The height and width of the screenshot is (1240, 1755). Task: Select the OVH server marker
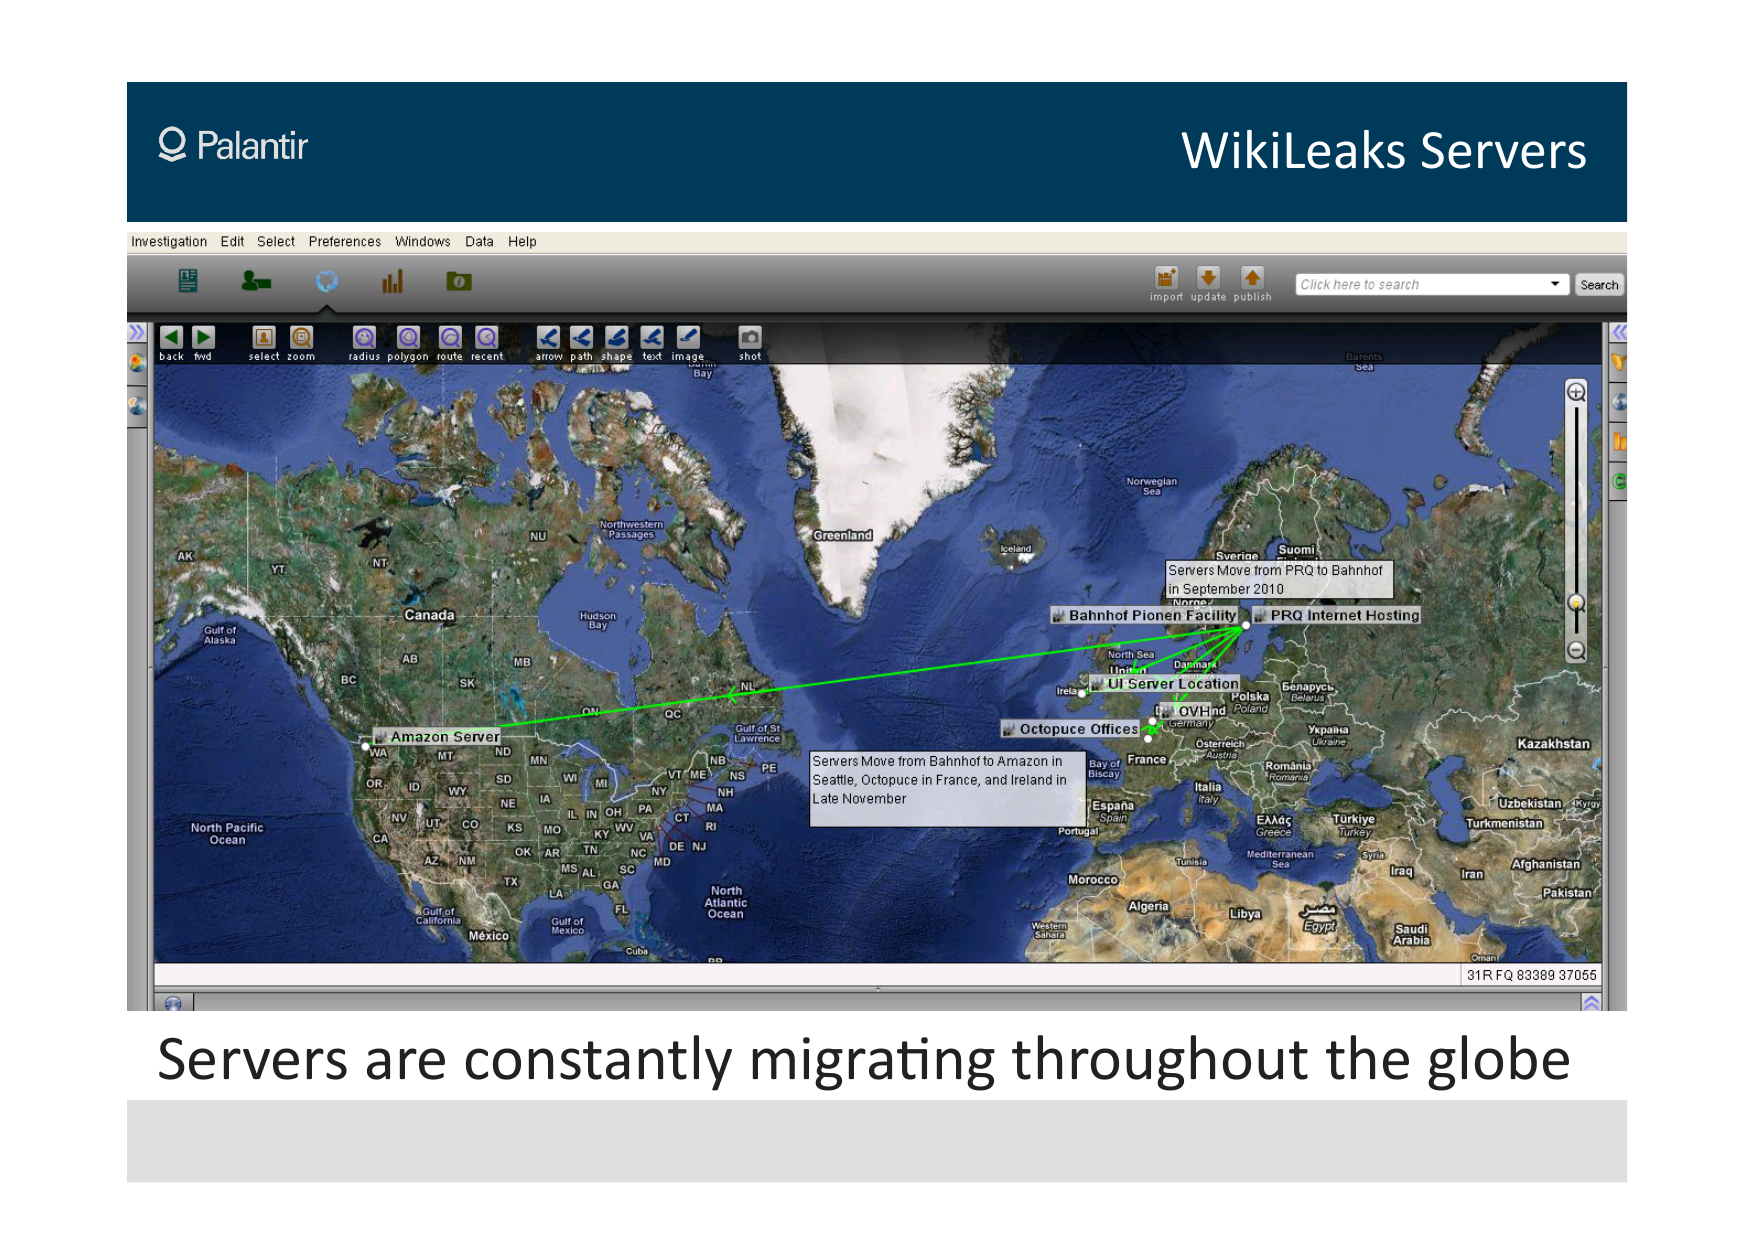pos(1186,711)
